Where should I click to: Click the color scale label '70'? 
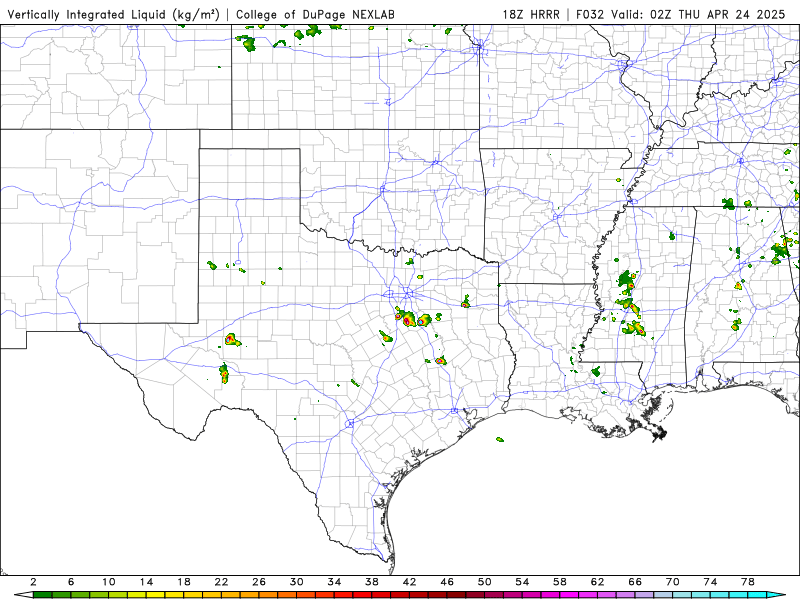pyautogui.click(x=673, y=582)
